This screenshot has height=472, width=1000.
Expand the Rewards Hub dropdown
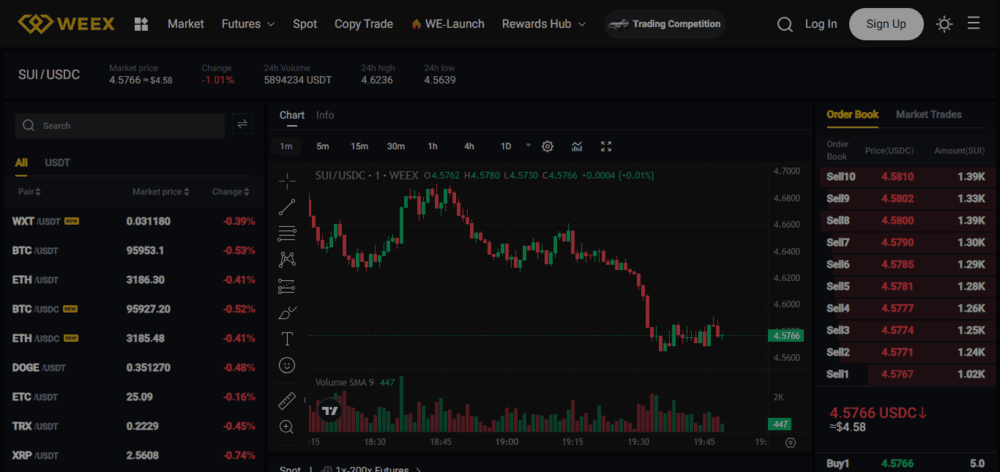(543, 24)
